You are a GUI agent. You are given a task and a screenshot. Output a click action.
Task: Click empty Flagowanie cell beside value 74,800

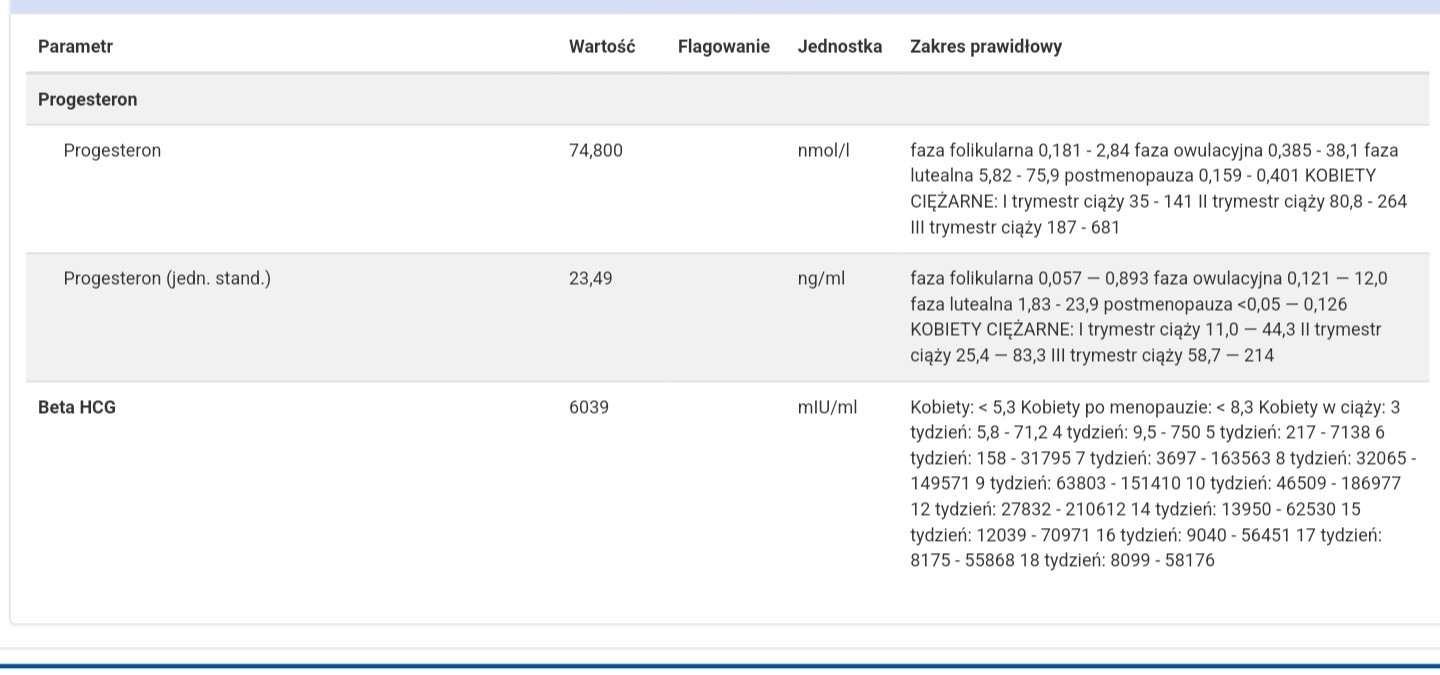point(723,151)
